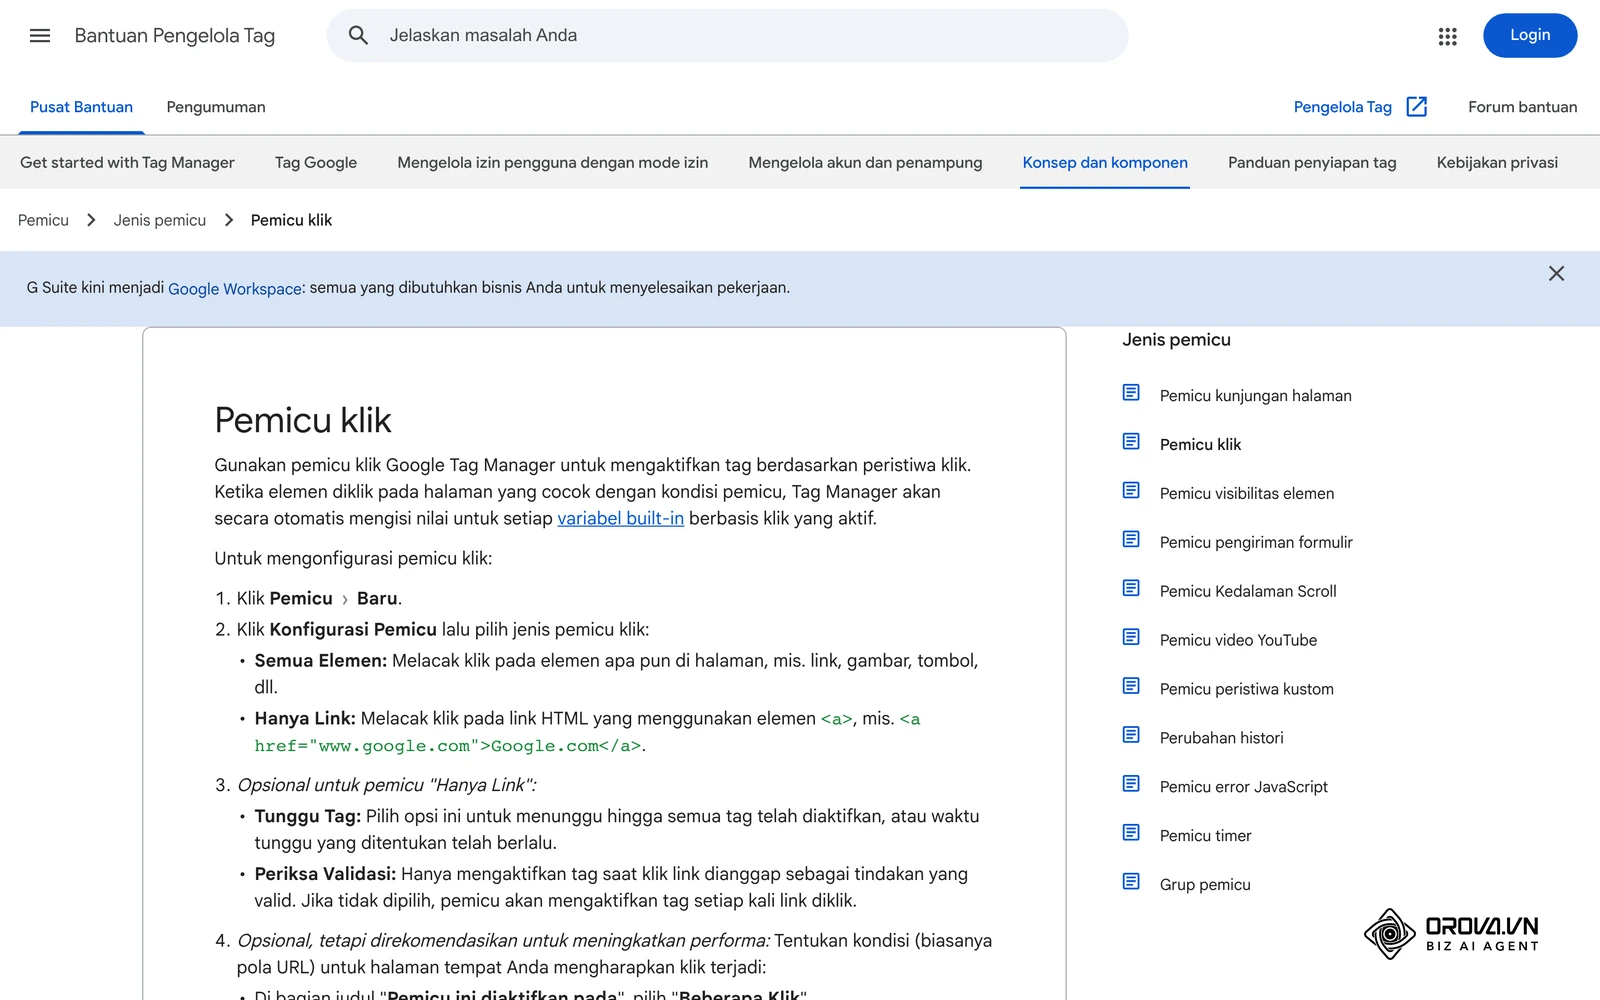Click article icon next to Pemicu peristiwa kustom
Viewport: 1600px width, 1000px height.
tap(1131, 687)
